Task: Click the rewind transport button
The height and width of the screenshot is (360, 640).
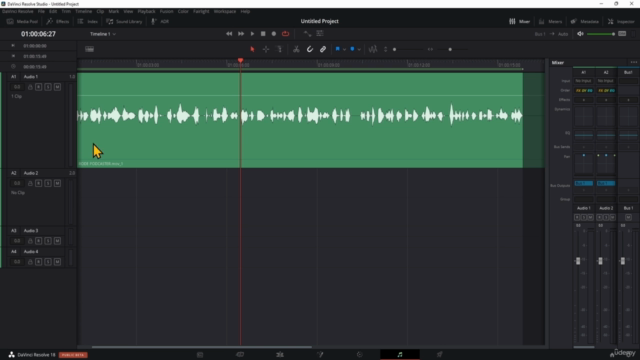Action: click(x=229, y=34)
